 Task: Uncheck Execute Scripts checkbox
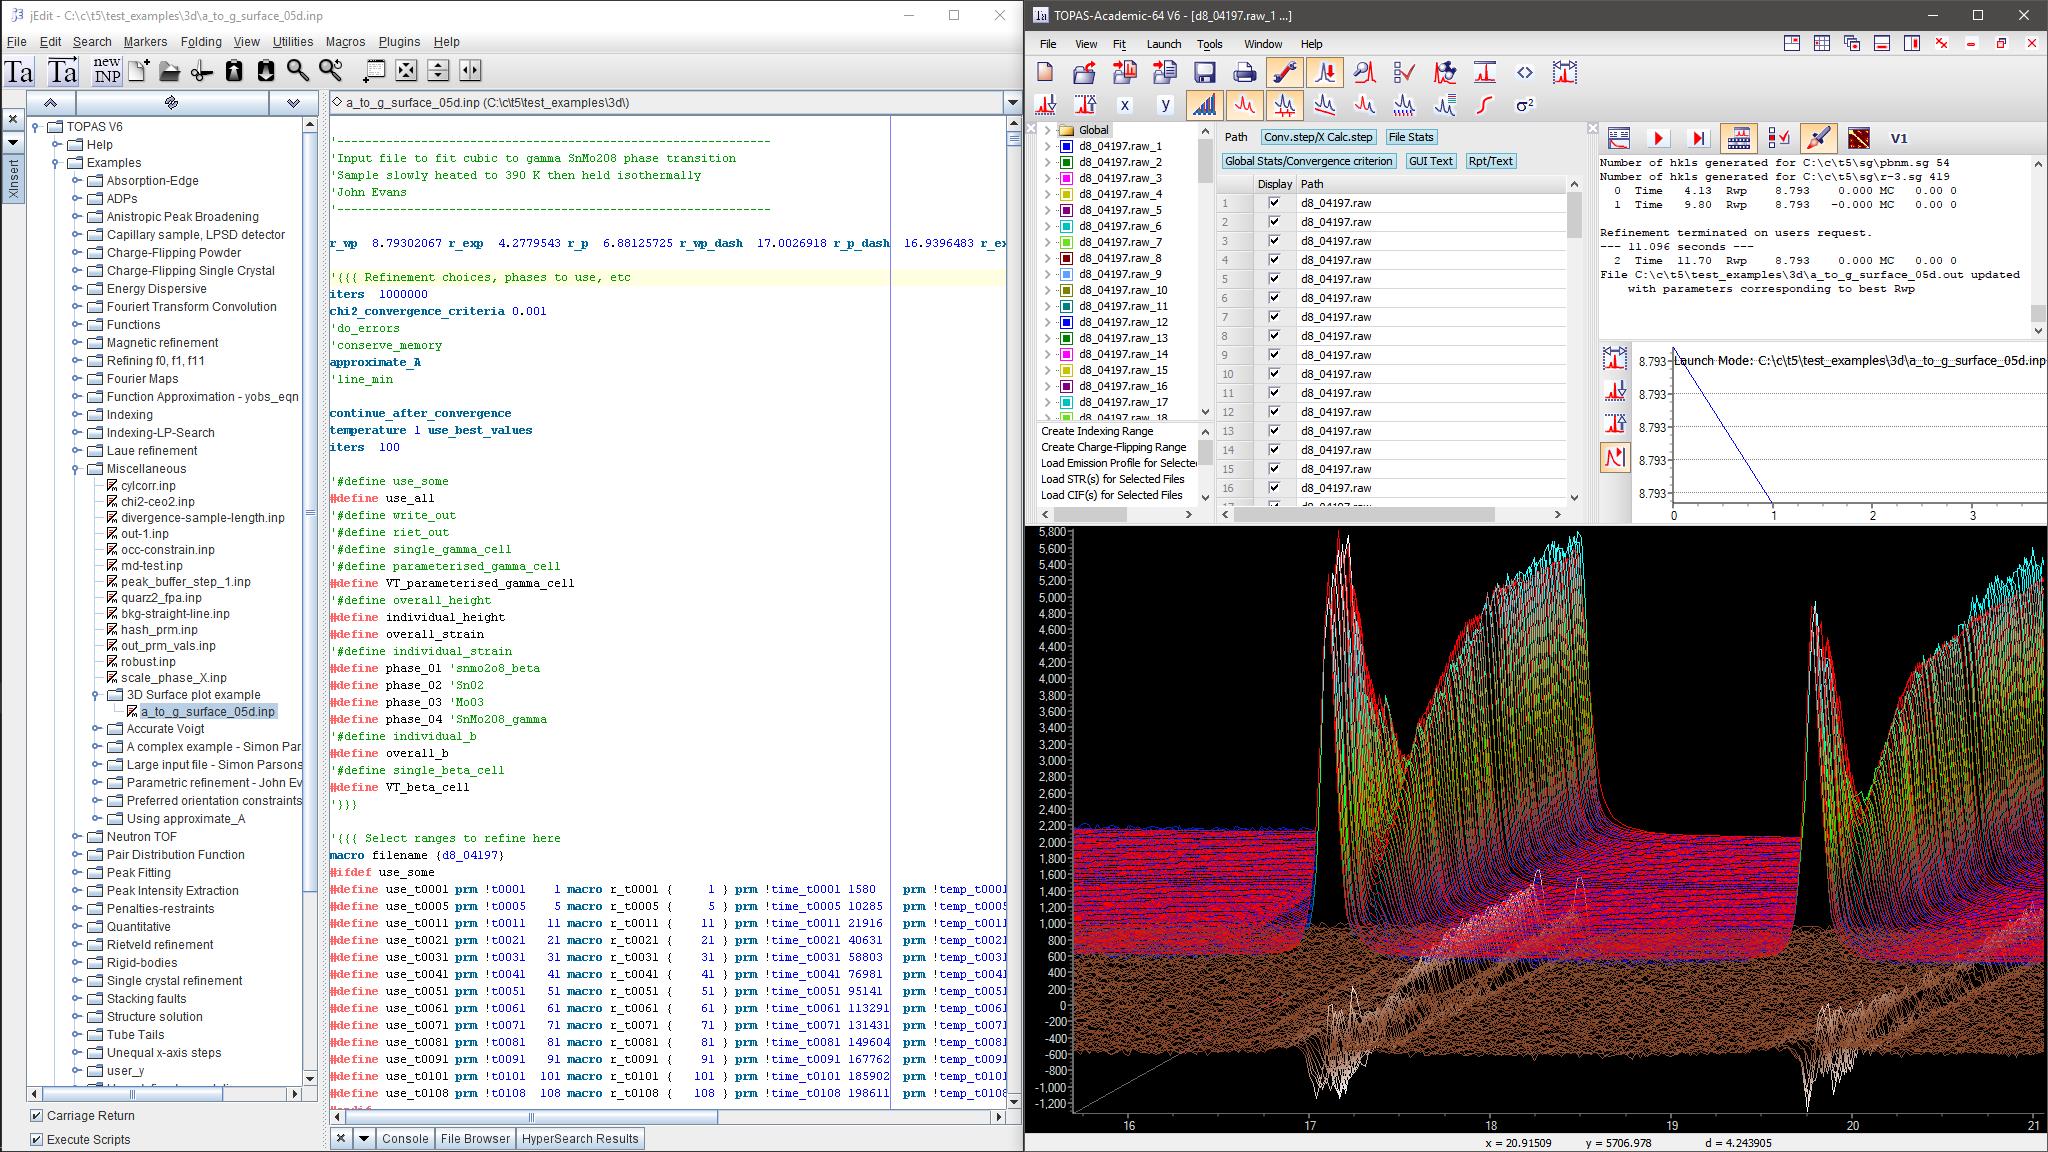point(37,1139)
